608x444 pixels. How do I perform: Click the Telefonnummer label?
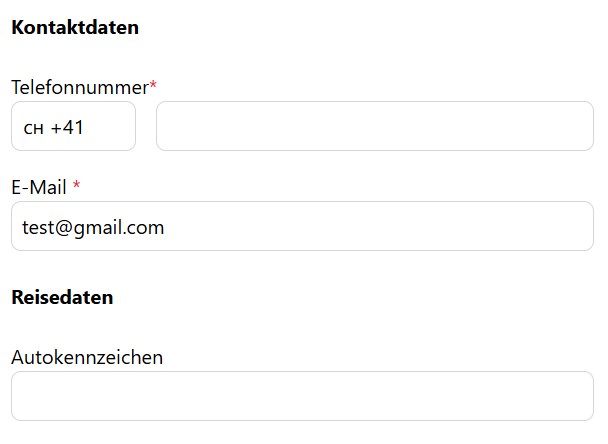click(79, 87)
